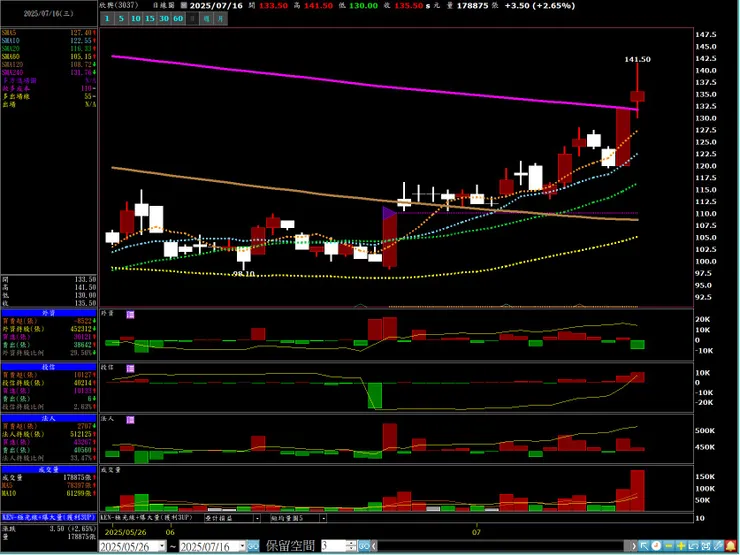740x555 pixels.
Task: Click the scrollbar right arrow
Action: [633, 547]
